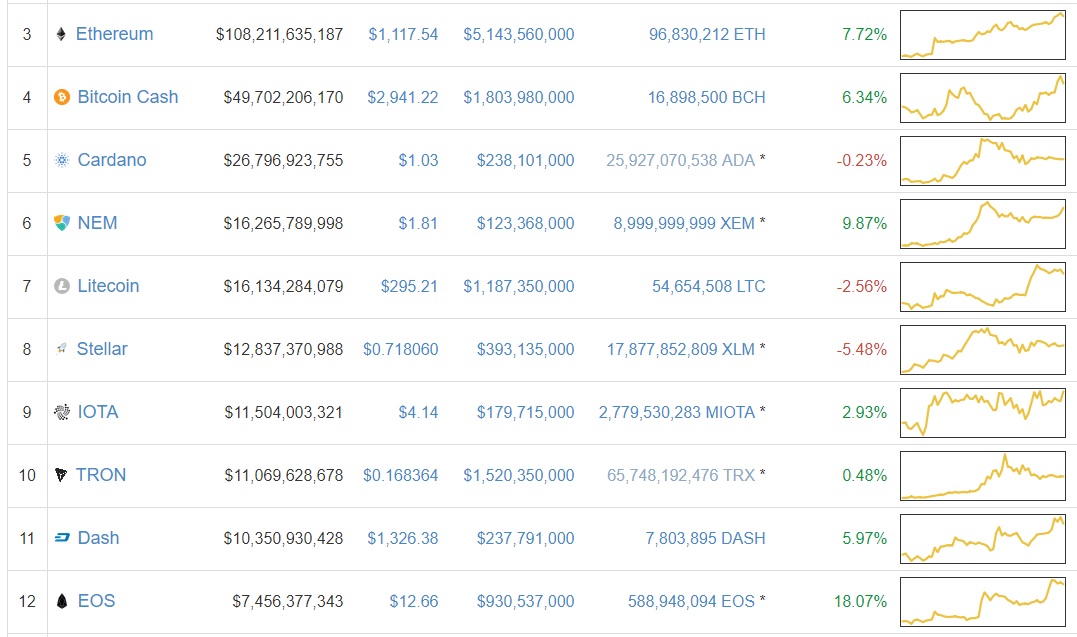
Task: Click Litecoin price $295.21
Action: [x=409, y=286]
